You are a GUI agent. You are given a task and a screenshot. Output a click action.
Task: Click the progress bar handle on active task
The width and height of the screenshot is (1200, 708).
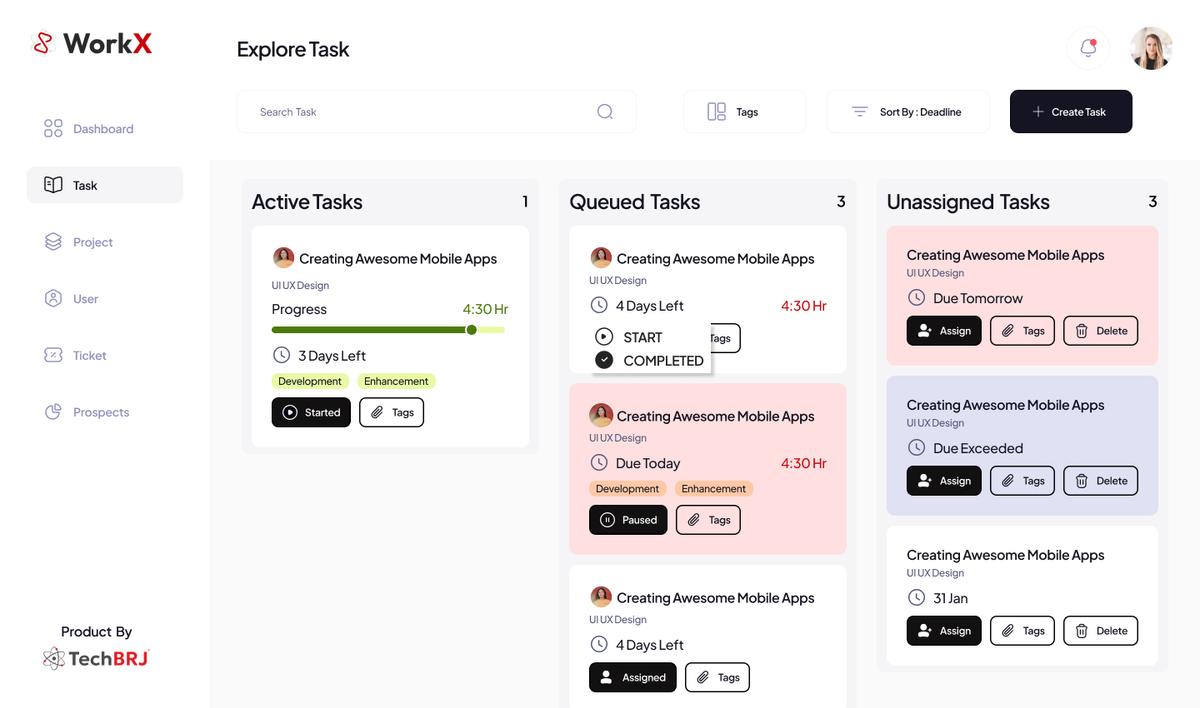[472, 330]
